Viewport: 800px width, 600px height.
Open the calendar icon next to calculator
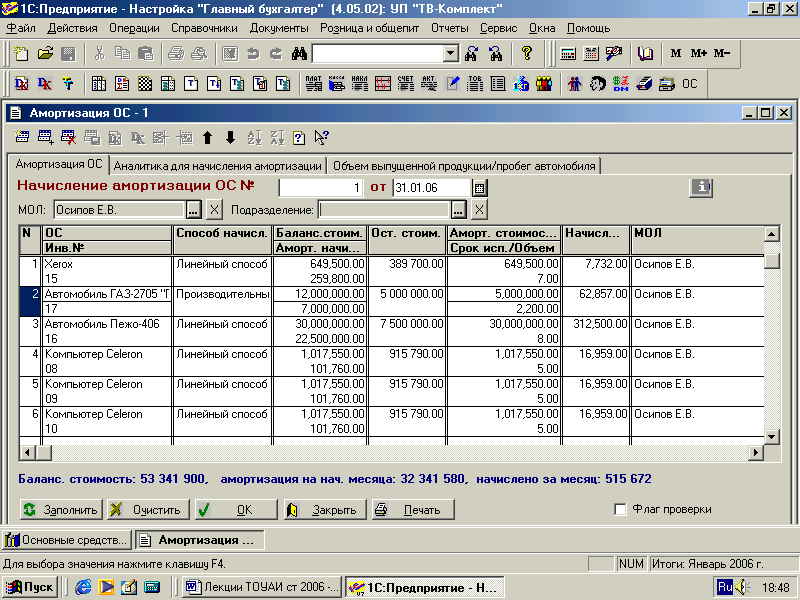pos(591,54)
